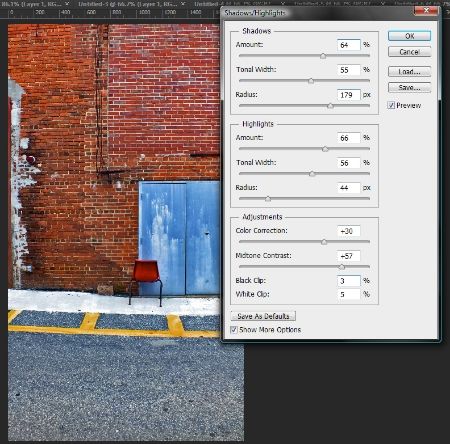Click the Midtone Contrast slider handle
The height and width of the screenshot is (444, 450).
click(342, 267)
